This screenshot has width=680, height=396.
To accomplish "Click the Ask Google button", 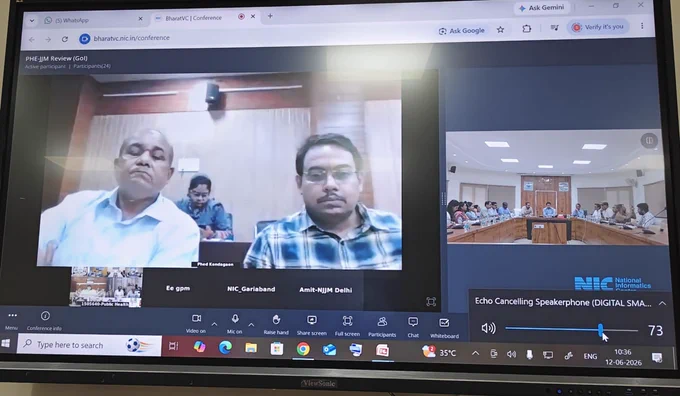I will point(462,31).
